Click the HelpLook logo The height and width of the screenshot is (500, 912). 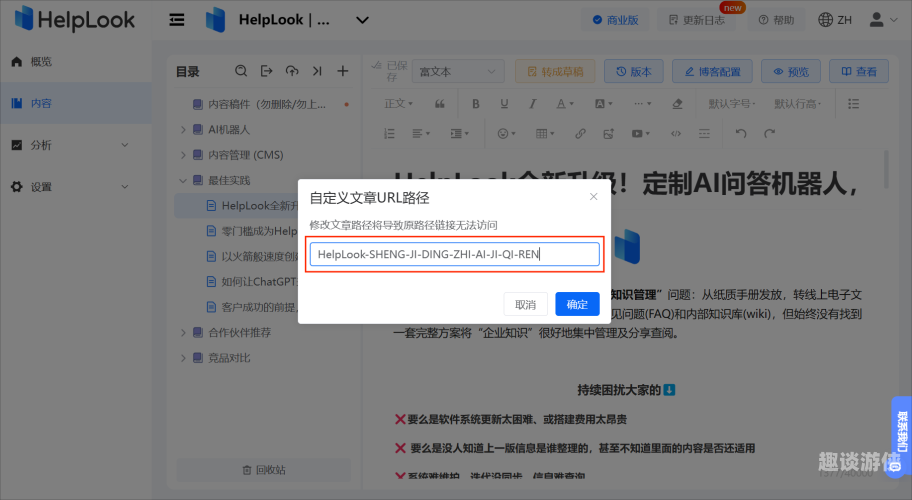point(75,19)
